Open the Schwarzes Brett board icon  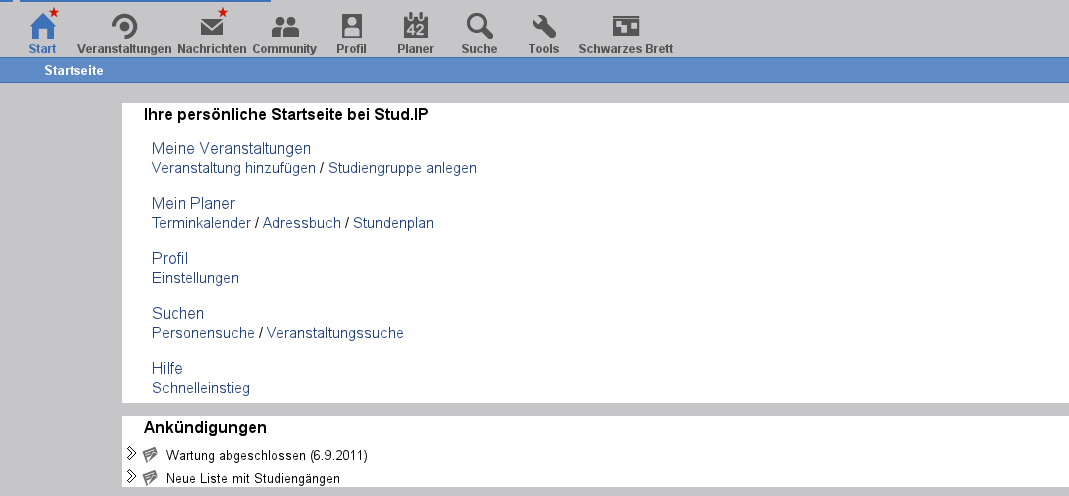tap(626, 26)
